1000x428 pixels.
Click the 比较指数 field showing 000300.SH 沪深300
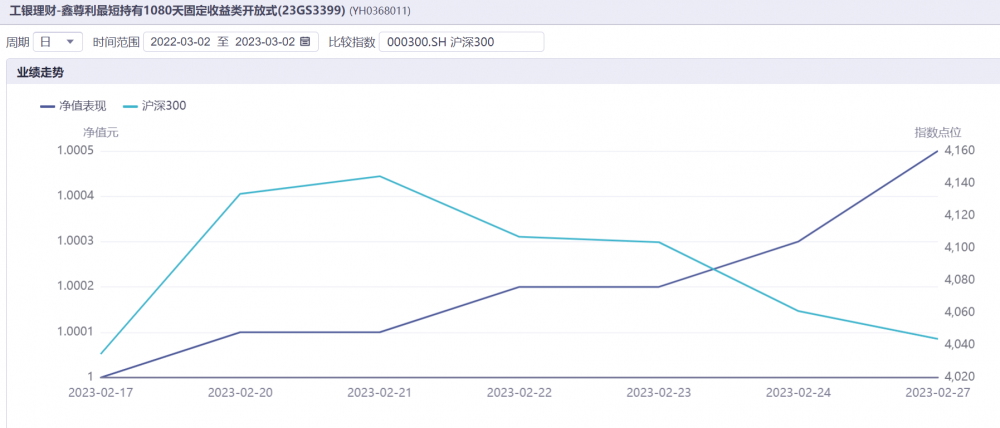461,42
